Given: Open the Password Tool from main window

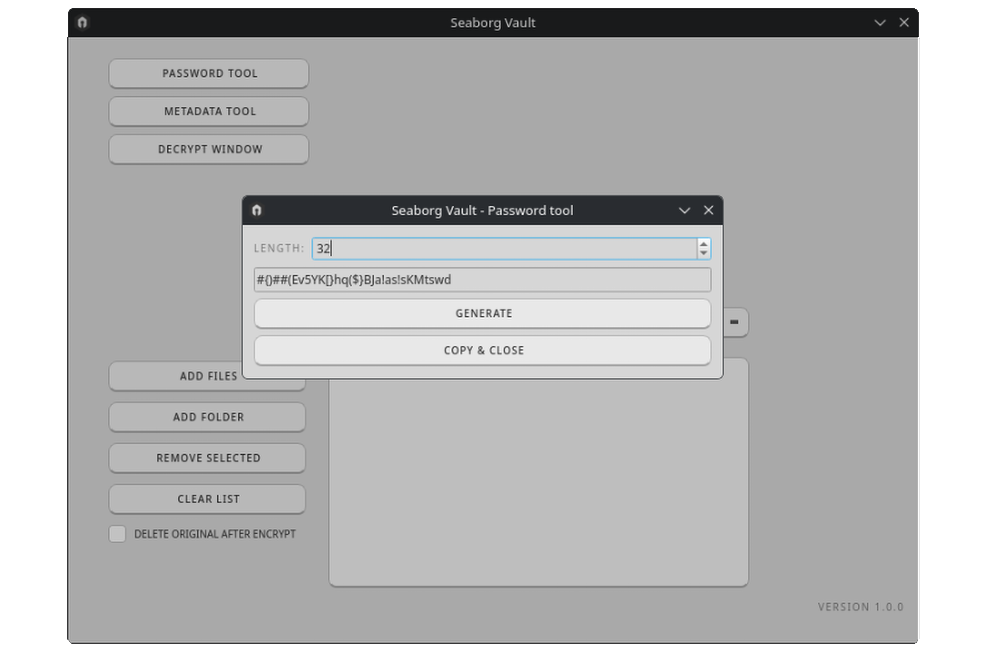Looking at the screenshot, I should tap(209, 73).
